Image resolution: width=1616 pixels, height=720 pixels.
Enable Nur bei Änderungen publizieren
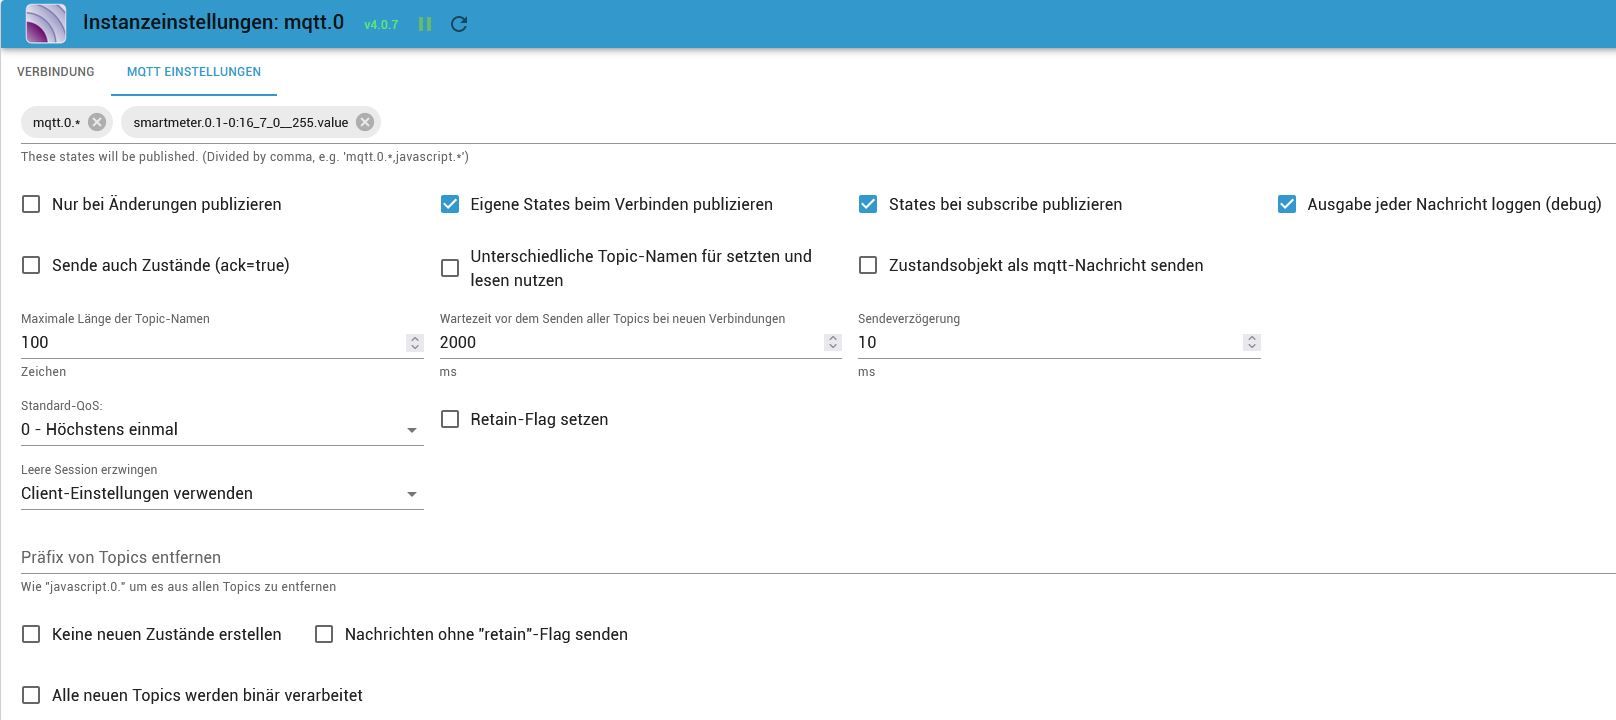31,204
